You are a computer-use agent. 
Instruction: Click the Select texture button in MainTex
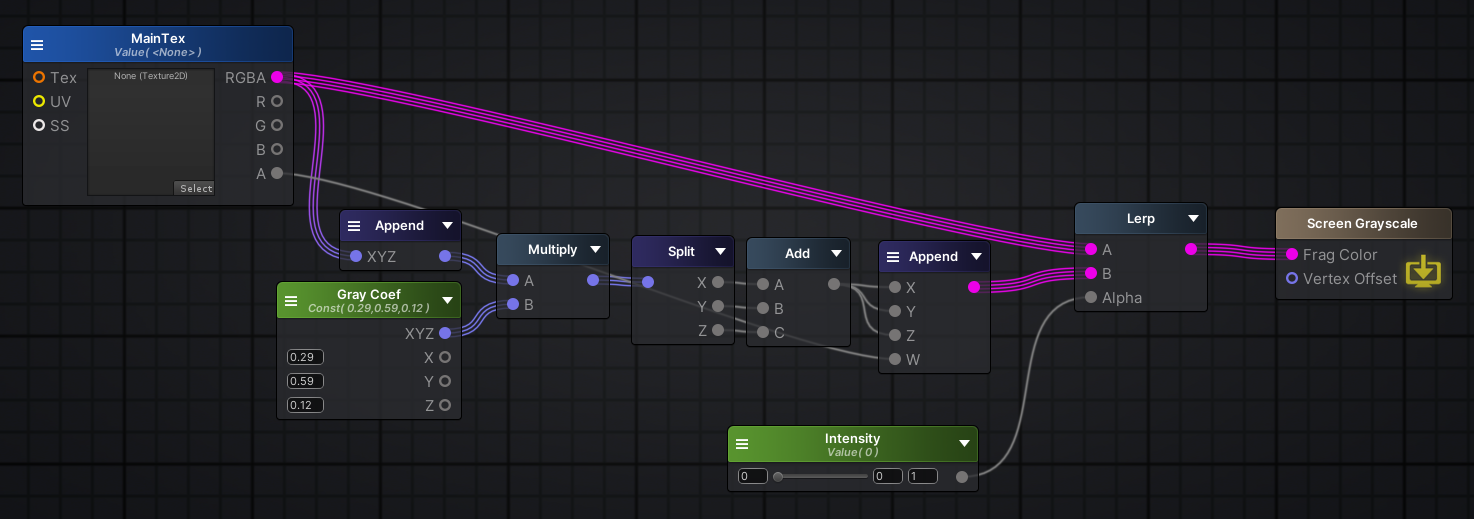(196, 188)
